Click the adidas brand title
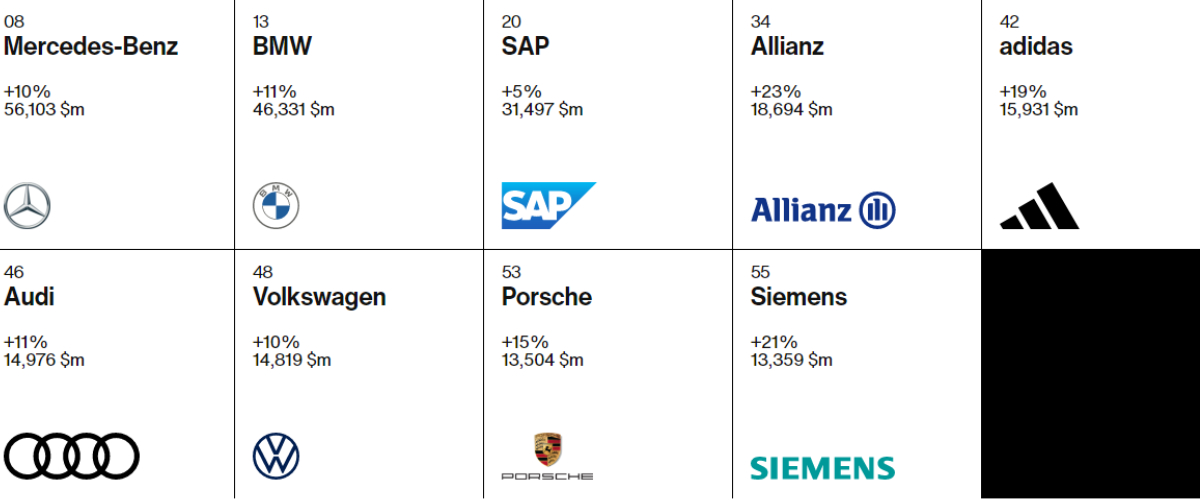 coord(1036,46)
